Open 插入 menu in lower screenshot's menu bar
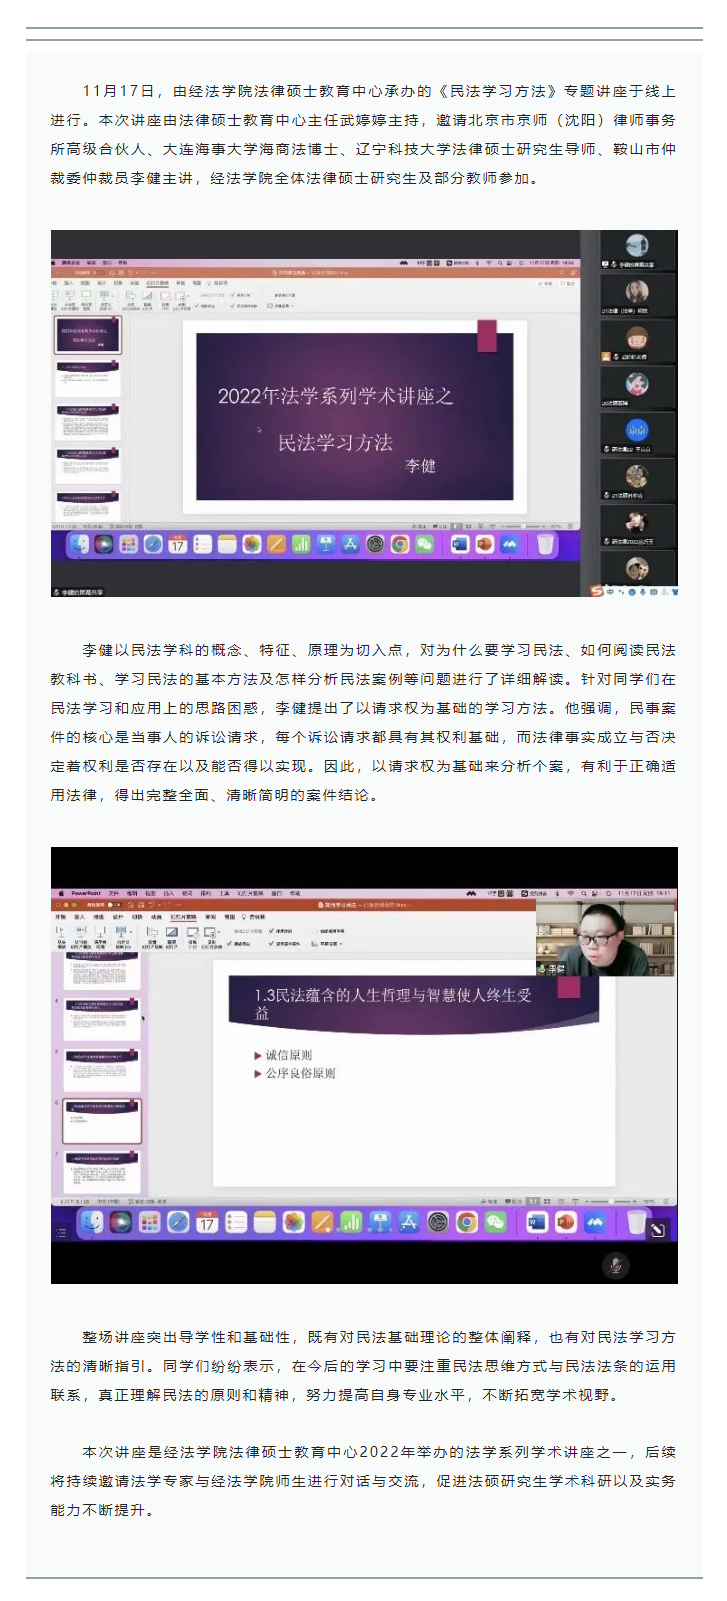Viewport: 727px width, 1601px height. 168,892
